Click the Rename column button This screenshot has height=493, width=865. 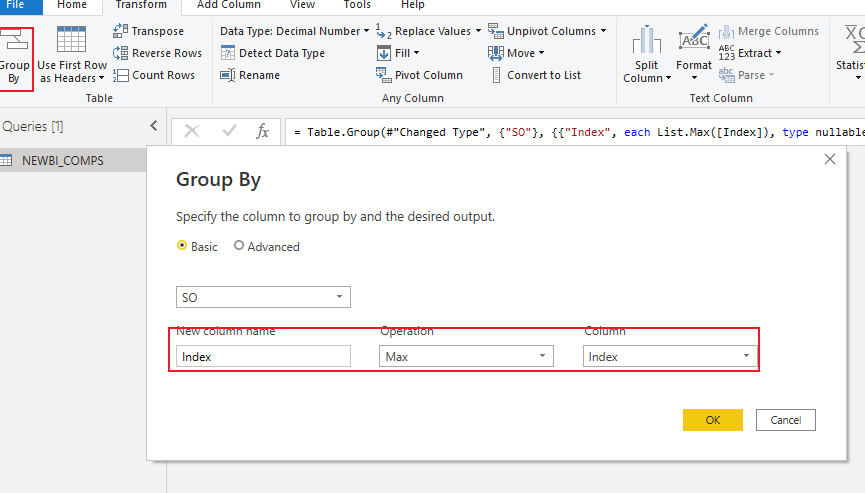point(250,75)
